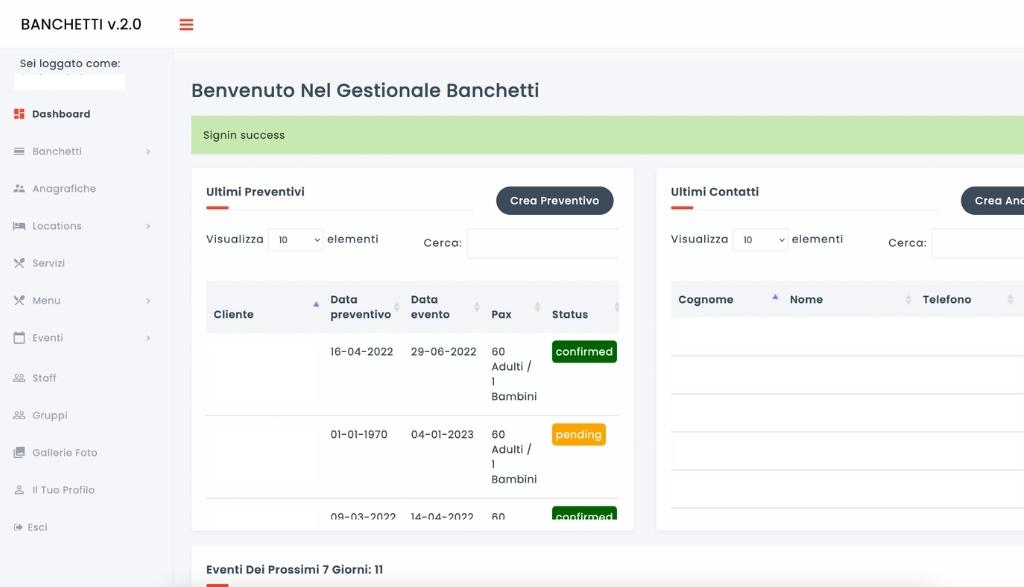Viewport: 1024px width, 587px height.
Task: Open the Gruppi menu item
Action: [x=50, y=415]
